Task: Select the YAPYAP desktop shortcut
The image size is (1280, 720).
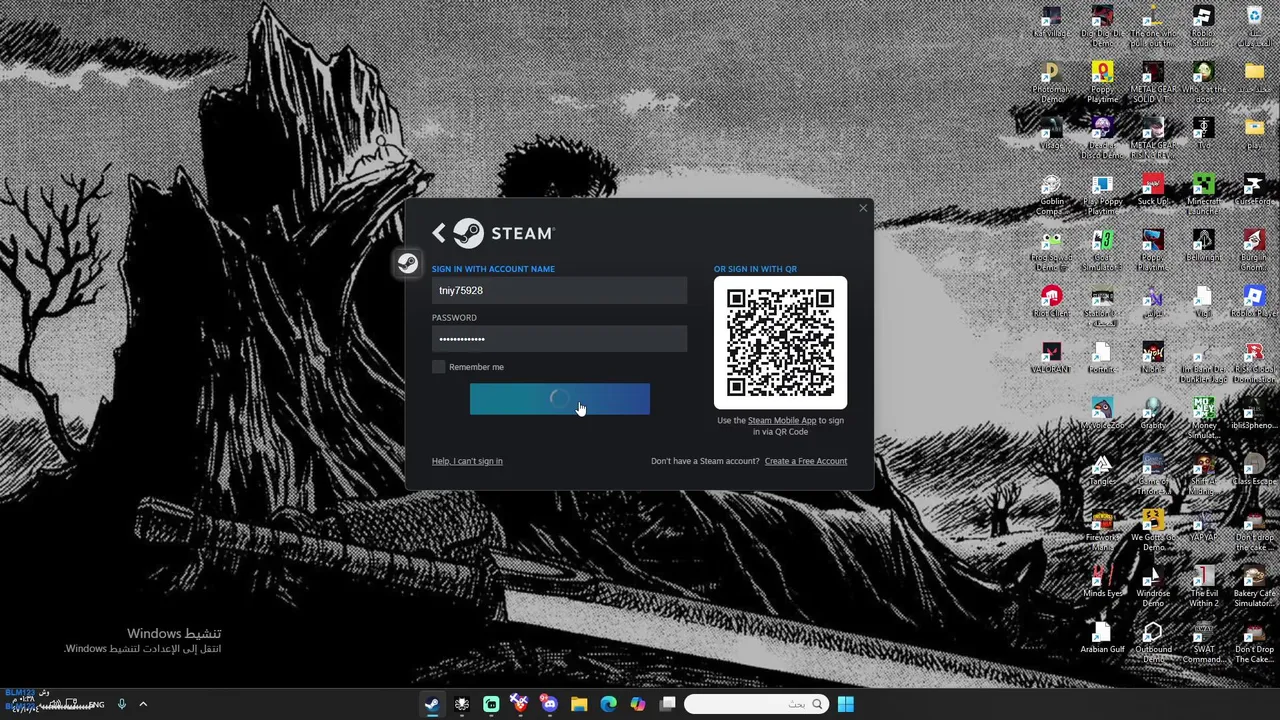Action: (x=1203, y=526)
